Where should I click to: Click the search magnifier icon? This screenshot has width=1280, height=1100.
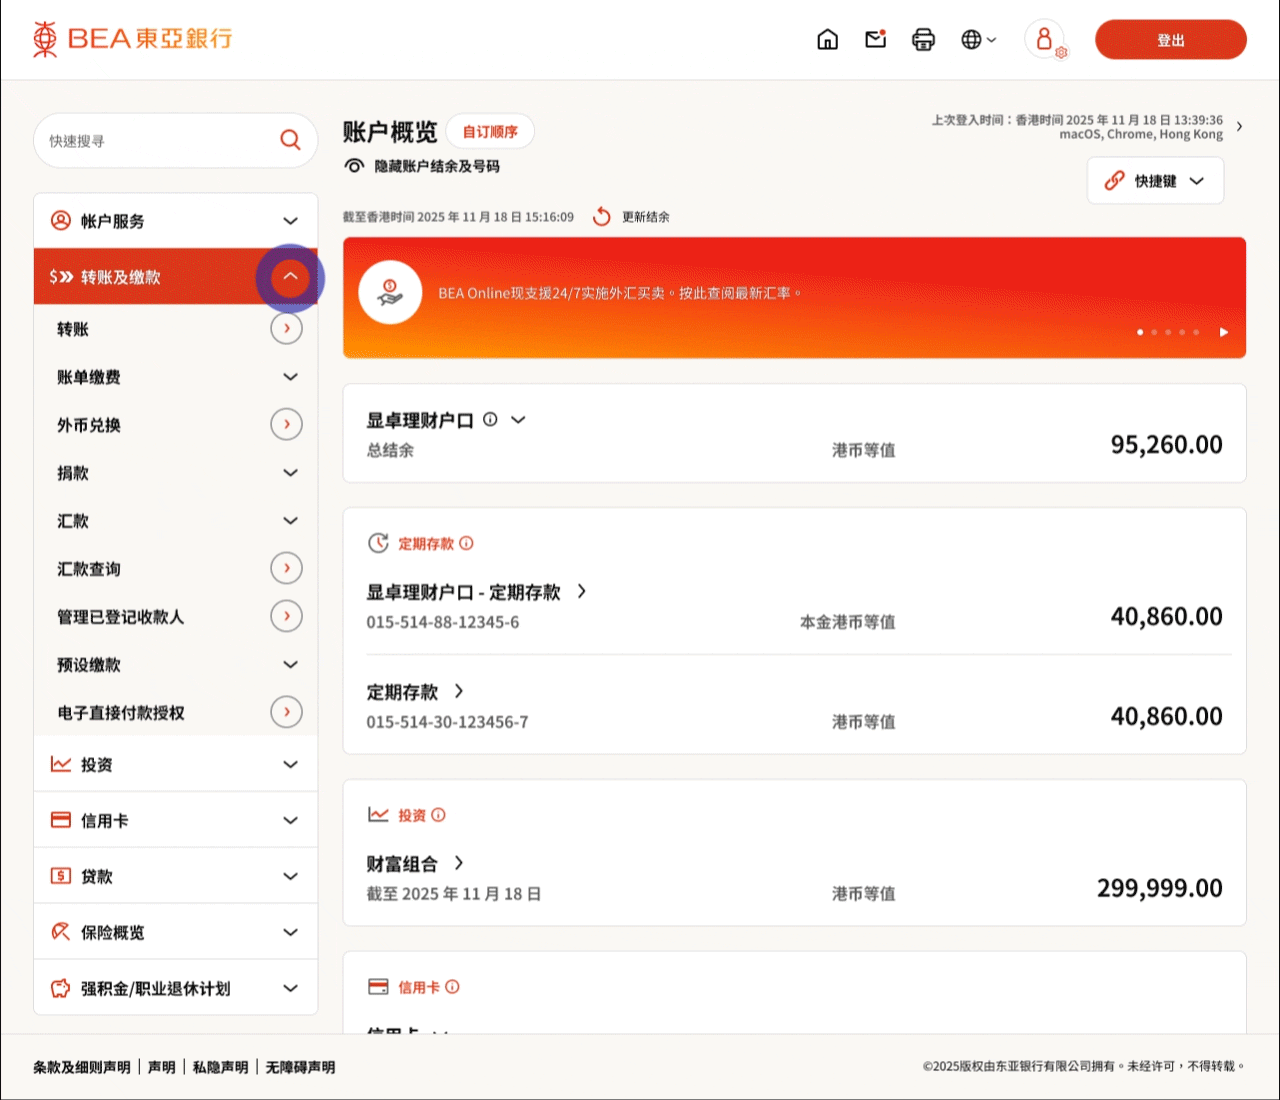click(290, 140)
